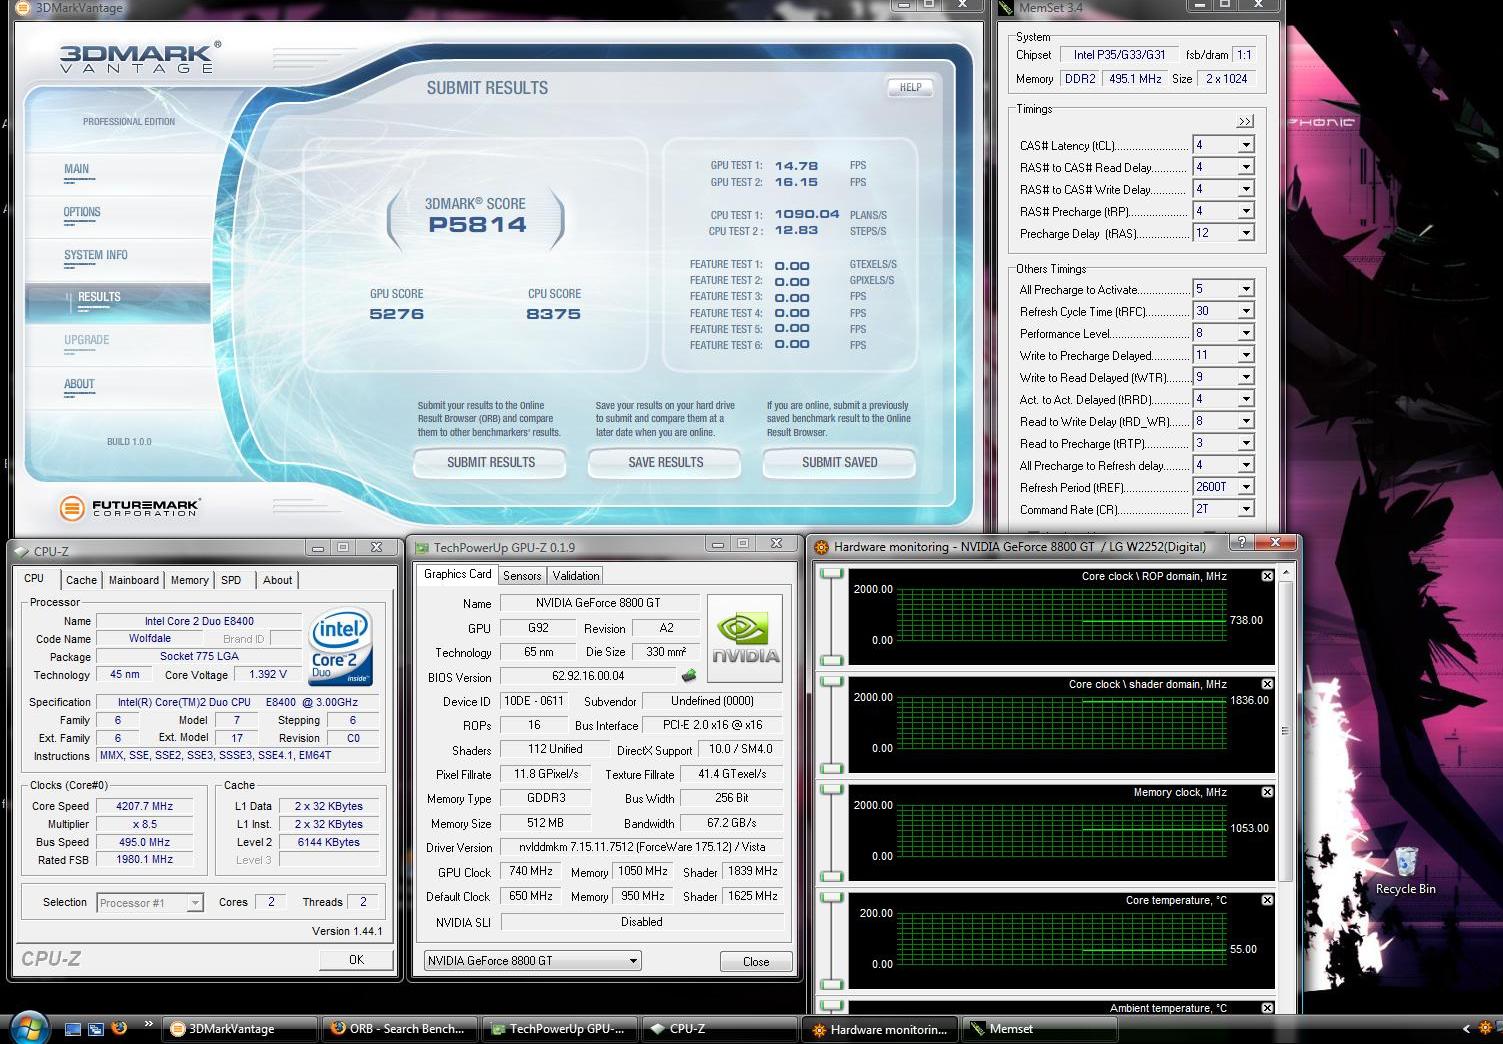Click OK in the CPU-Z window

[357, 960]
